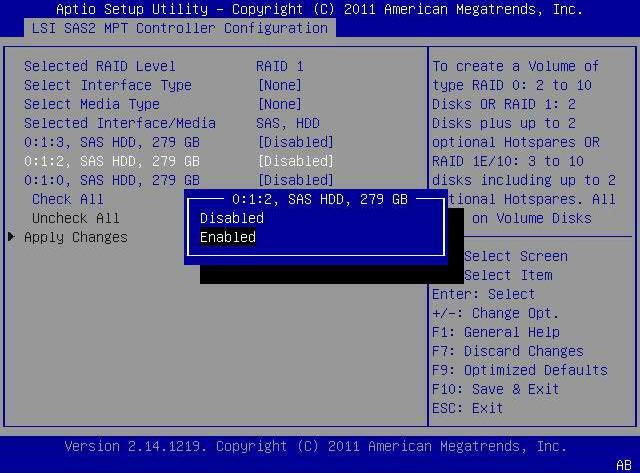Click the F9: Optimized Defaults line
Screen dimensions: 640x473
520,370
